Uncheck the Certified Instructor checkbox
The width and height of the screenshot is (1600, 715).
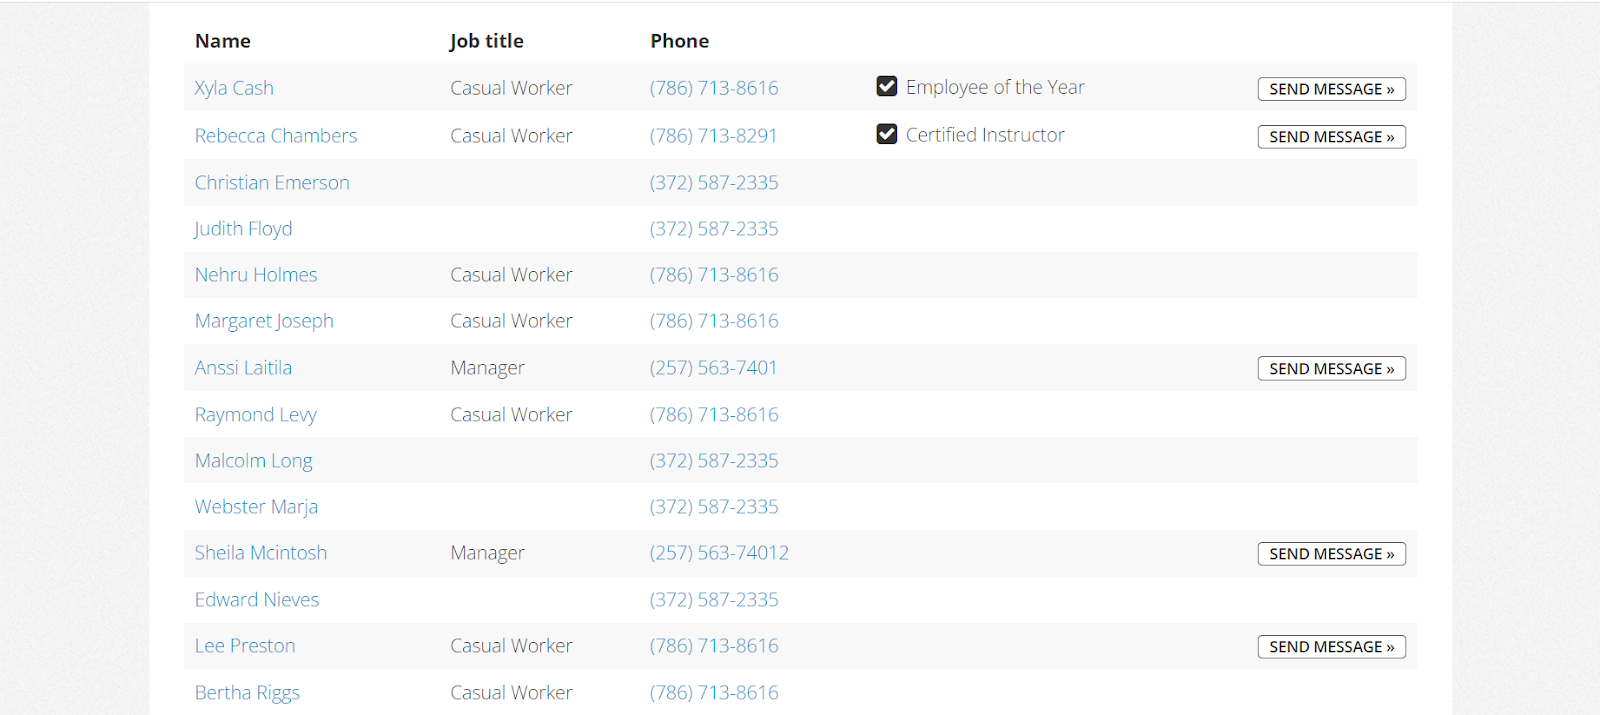(886, 134)
